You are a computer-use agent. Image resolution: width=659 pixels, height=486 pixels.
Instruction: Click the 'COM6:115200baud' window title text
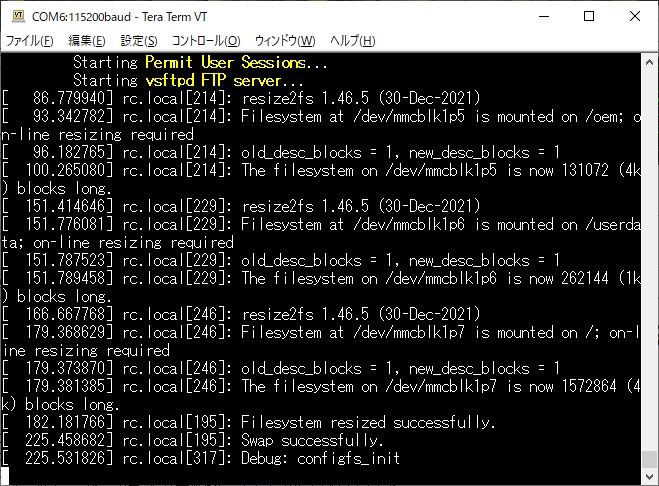pos(81,17)
